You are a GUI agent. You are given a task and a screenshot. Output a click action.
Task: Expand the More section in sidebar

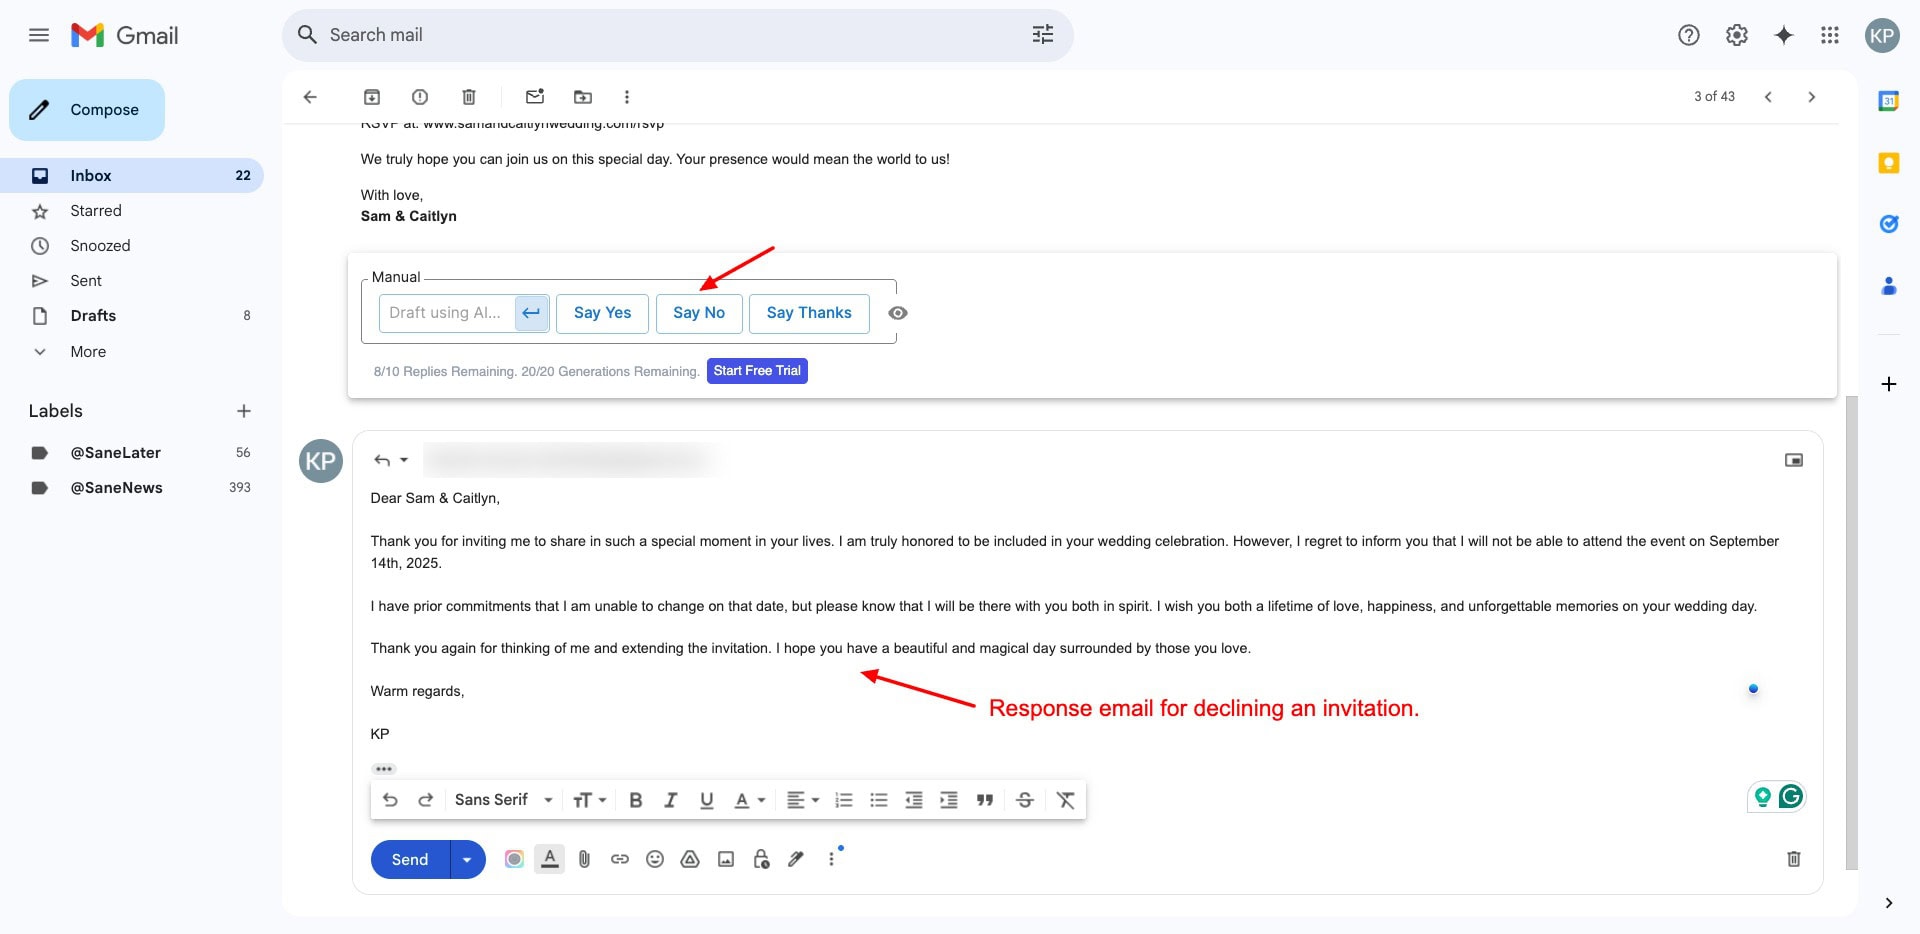(88, 352)
